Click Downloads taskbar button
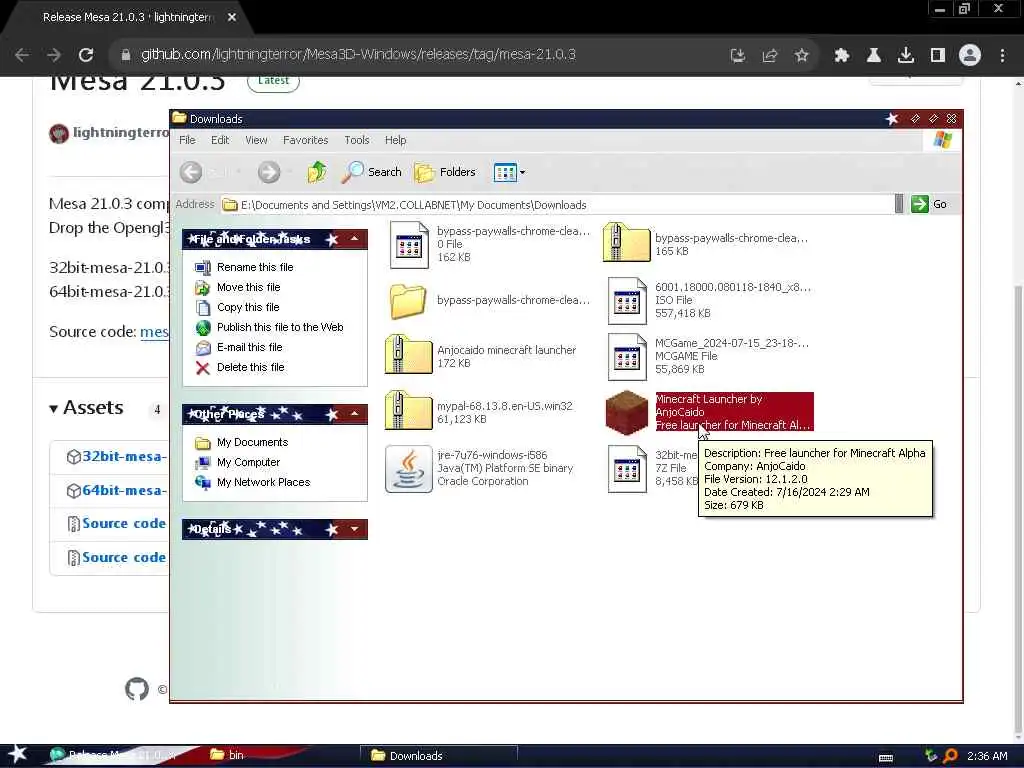 [438, 756]
